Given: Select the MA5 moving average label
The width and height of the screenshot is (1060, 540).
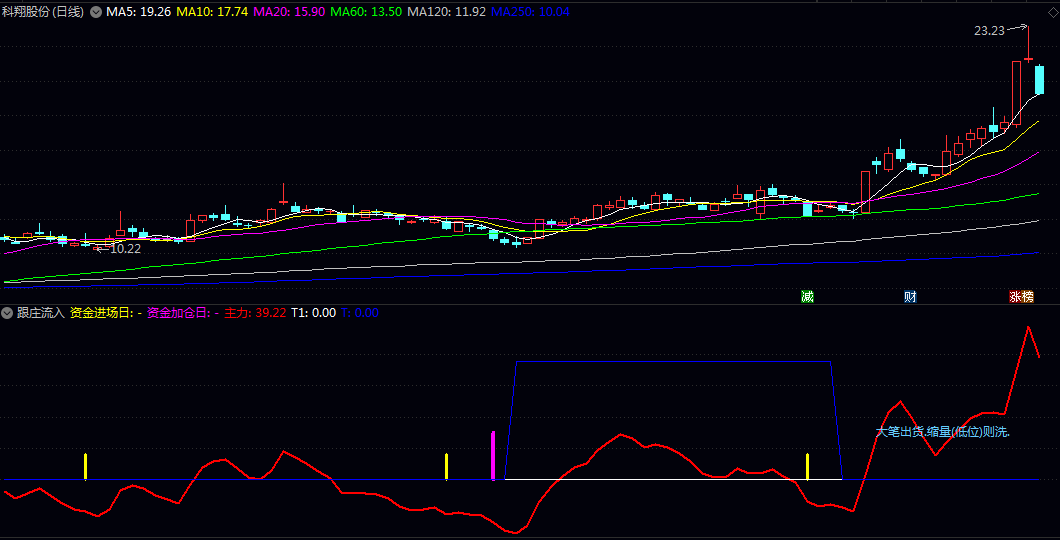Looking at the screenshot, I should pyautogui.click(x=139, y=12).
